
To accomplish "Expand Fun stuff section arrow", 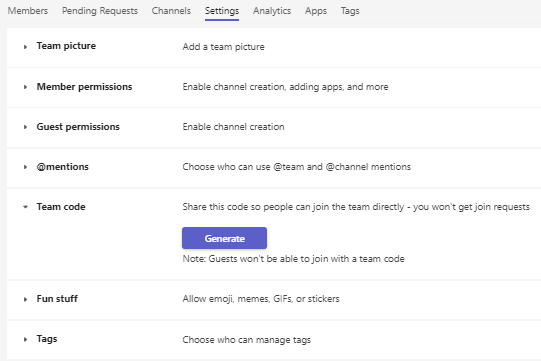I will click(x=25, y=299).
